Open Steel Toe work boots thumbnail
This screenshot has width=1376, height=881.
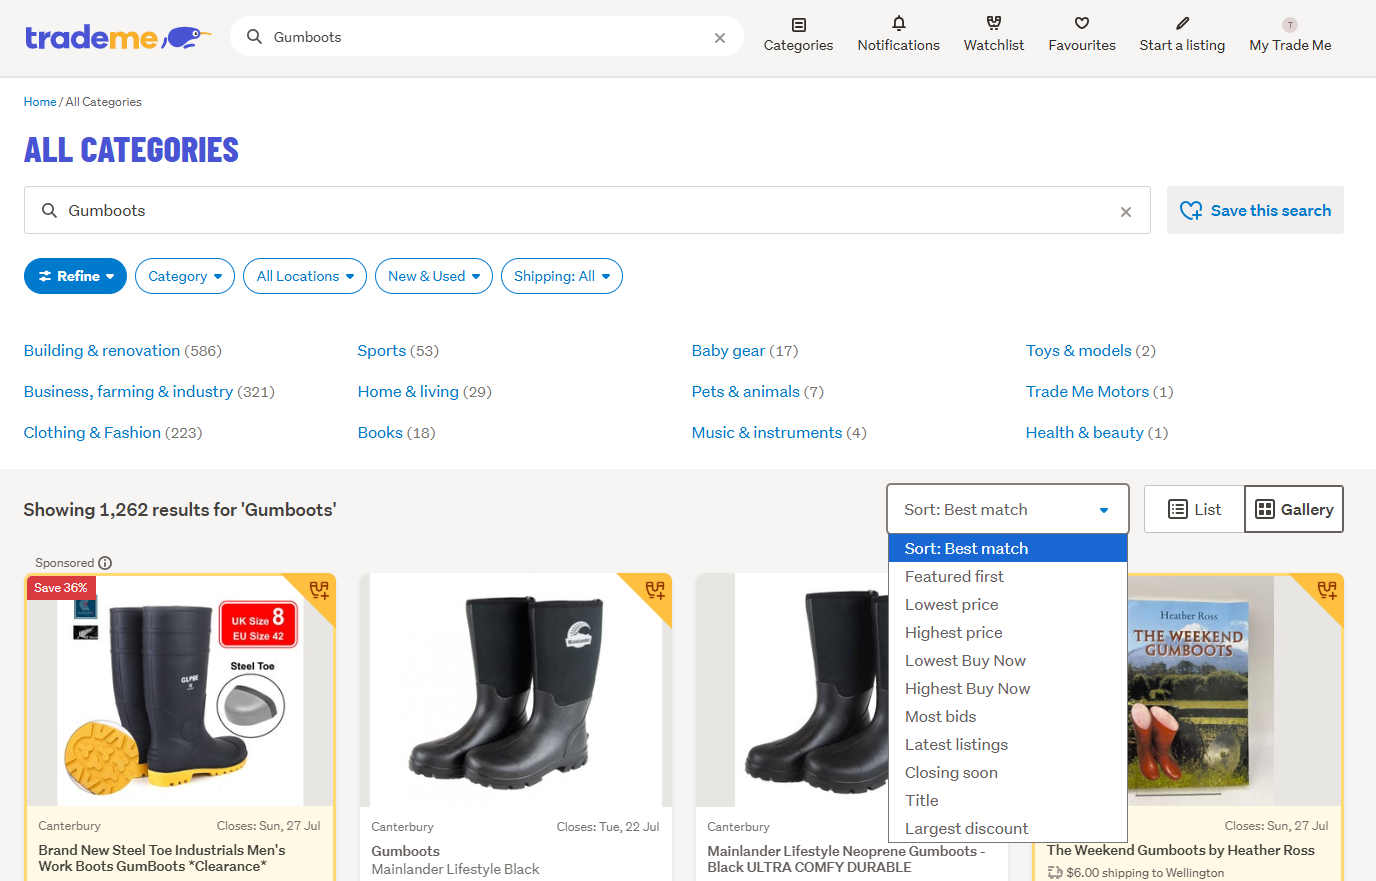(x=180, y=690)
